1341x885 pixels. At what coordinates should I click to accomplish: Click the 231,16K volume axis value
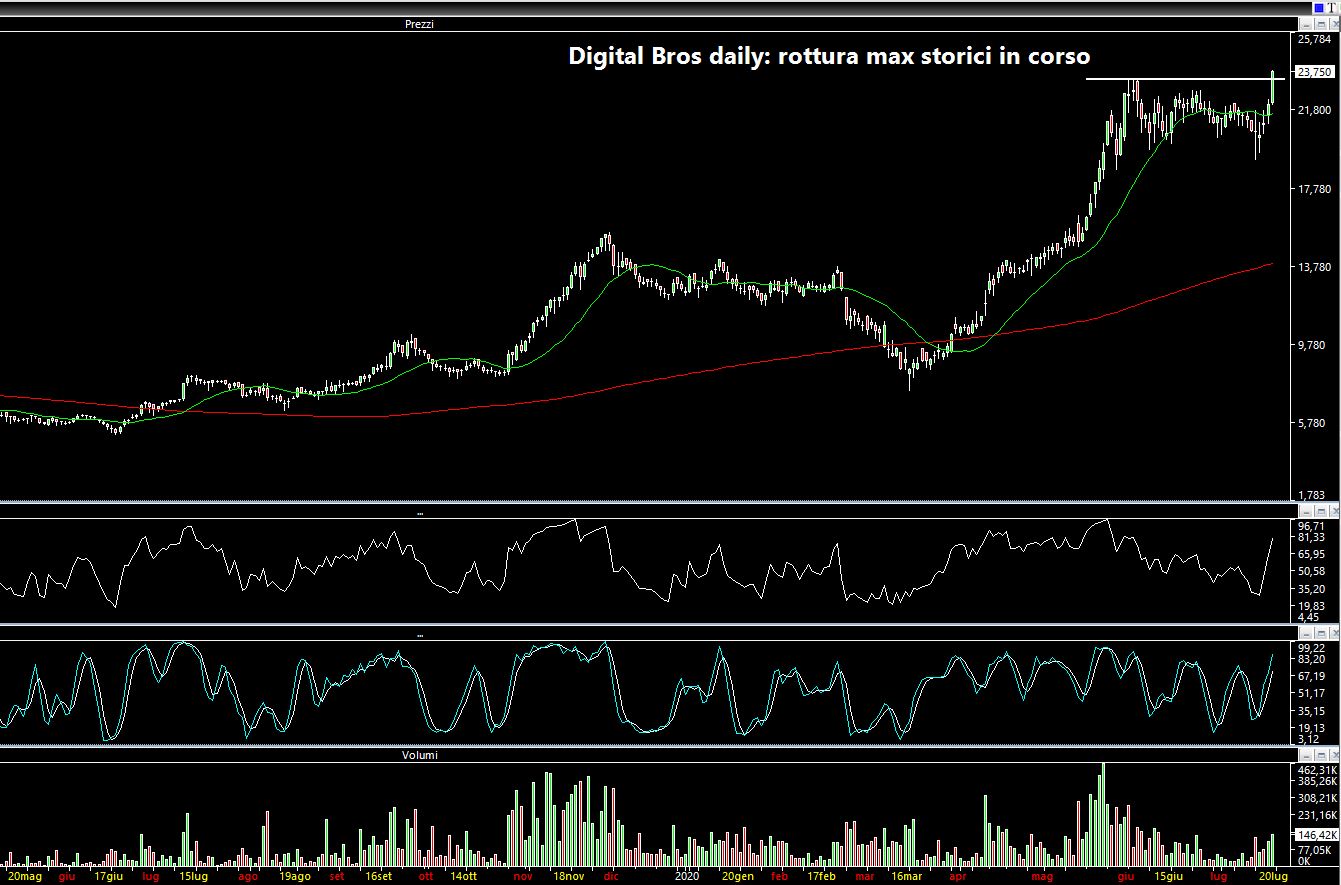pyautogui.click(x=1317, y=817)
